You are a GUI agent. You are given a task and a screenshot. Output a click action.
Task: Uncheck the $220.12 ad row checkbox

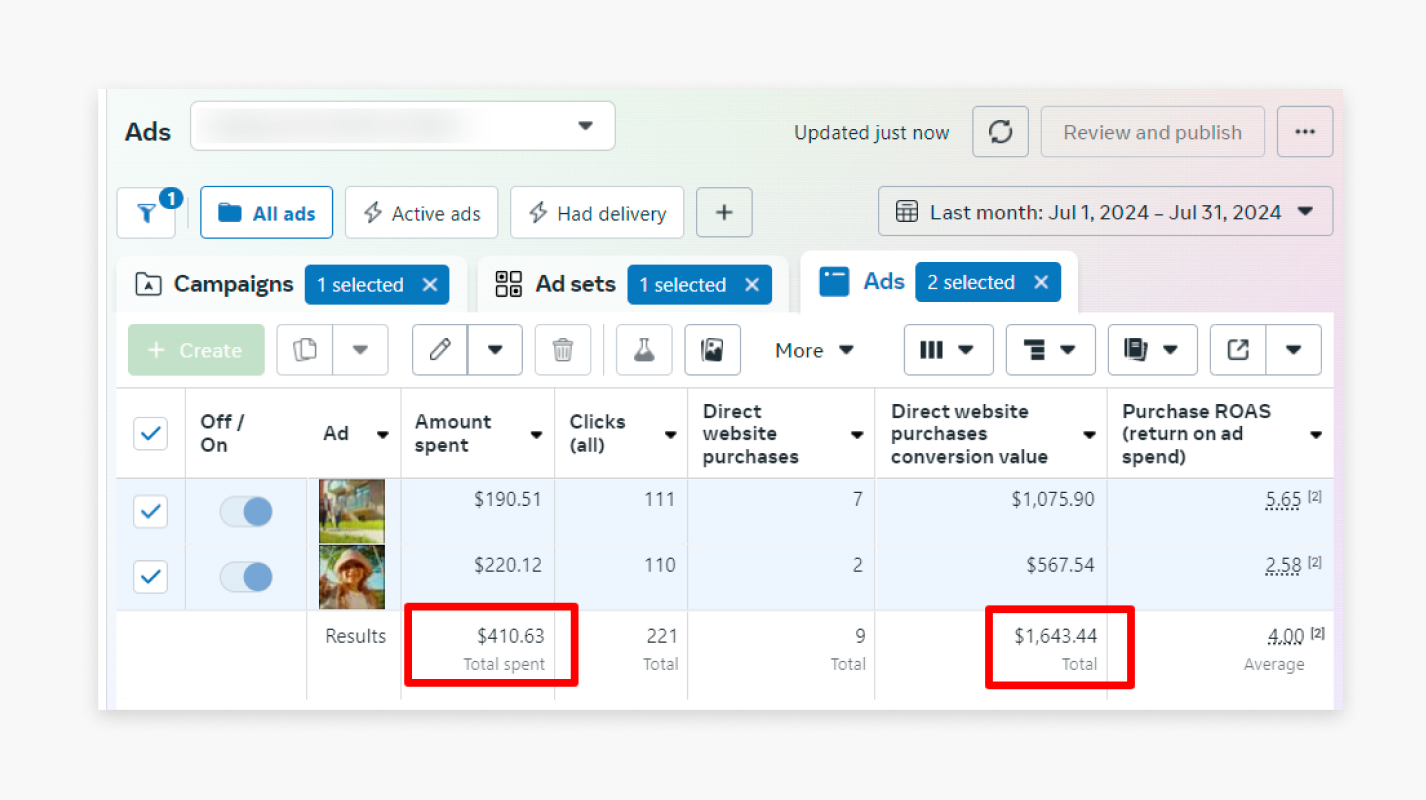click(x=151, y=577)
